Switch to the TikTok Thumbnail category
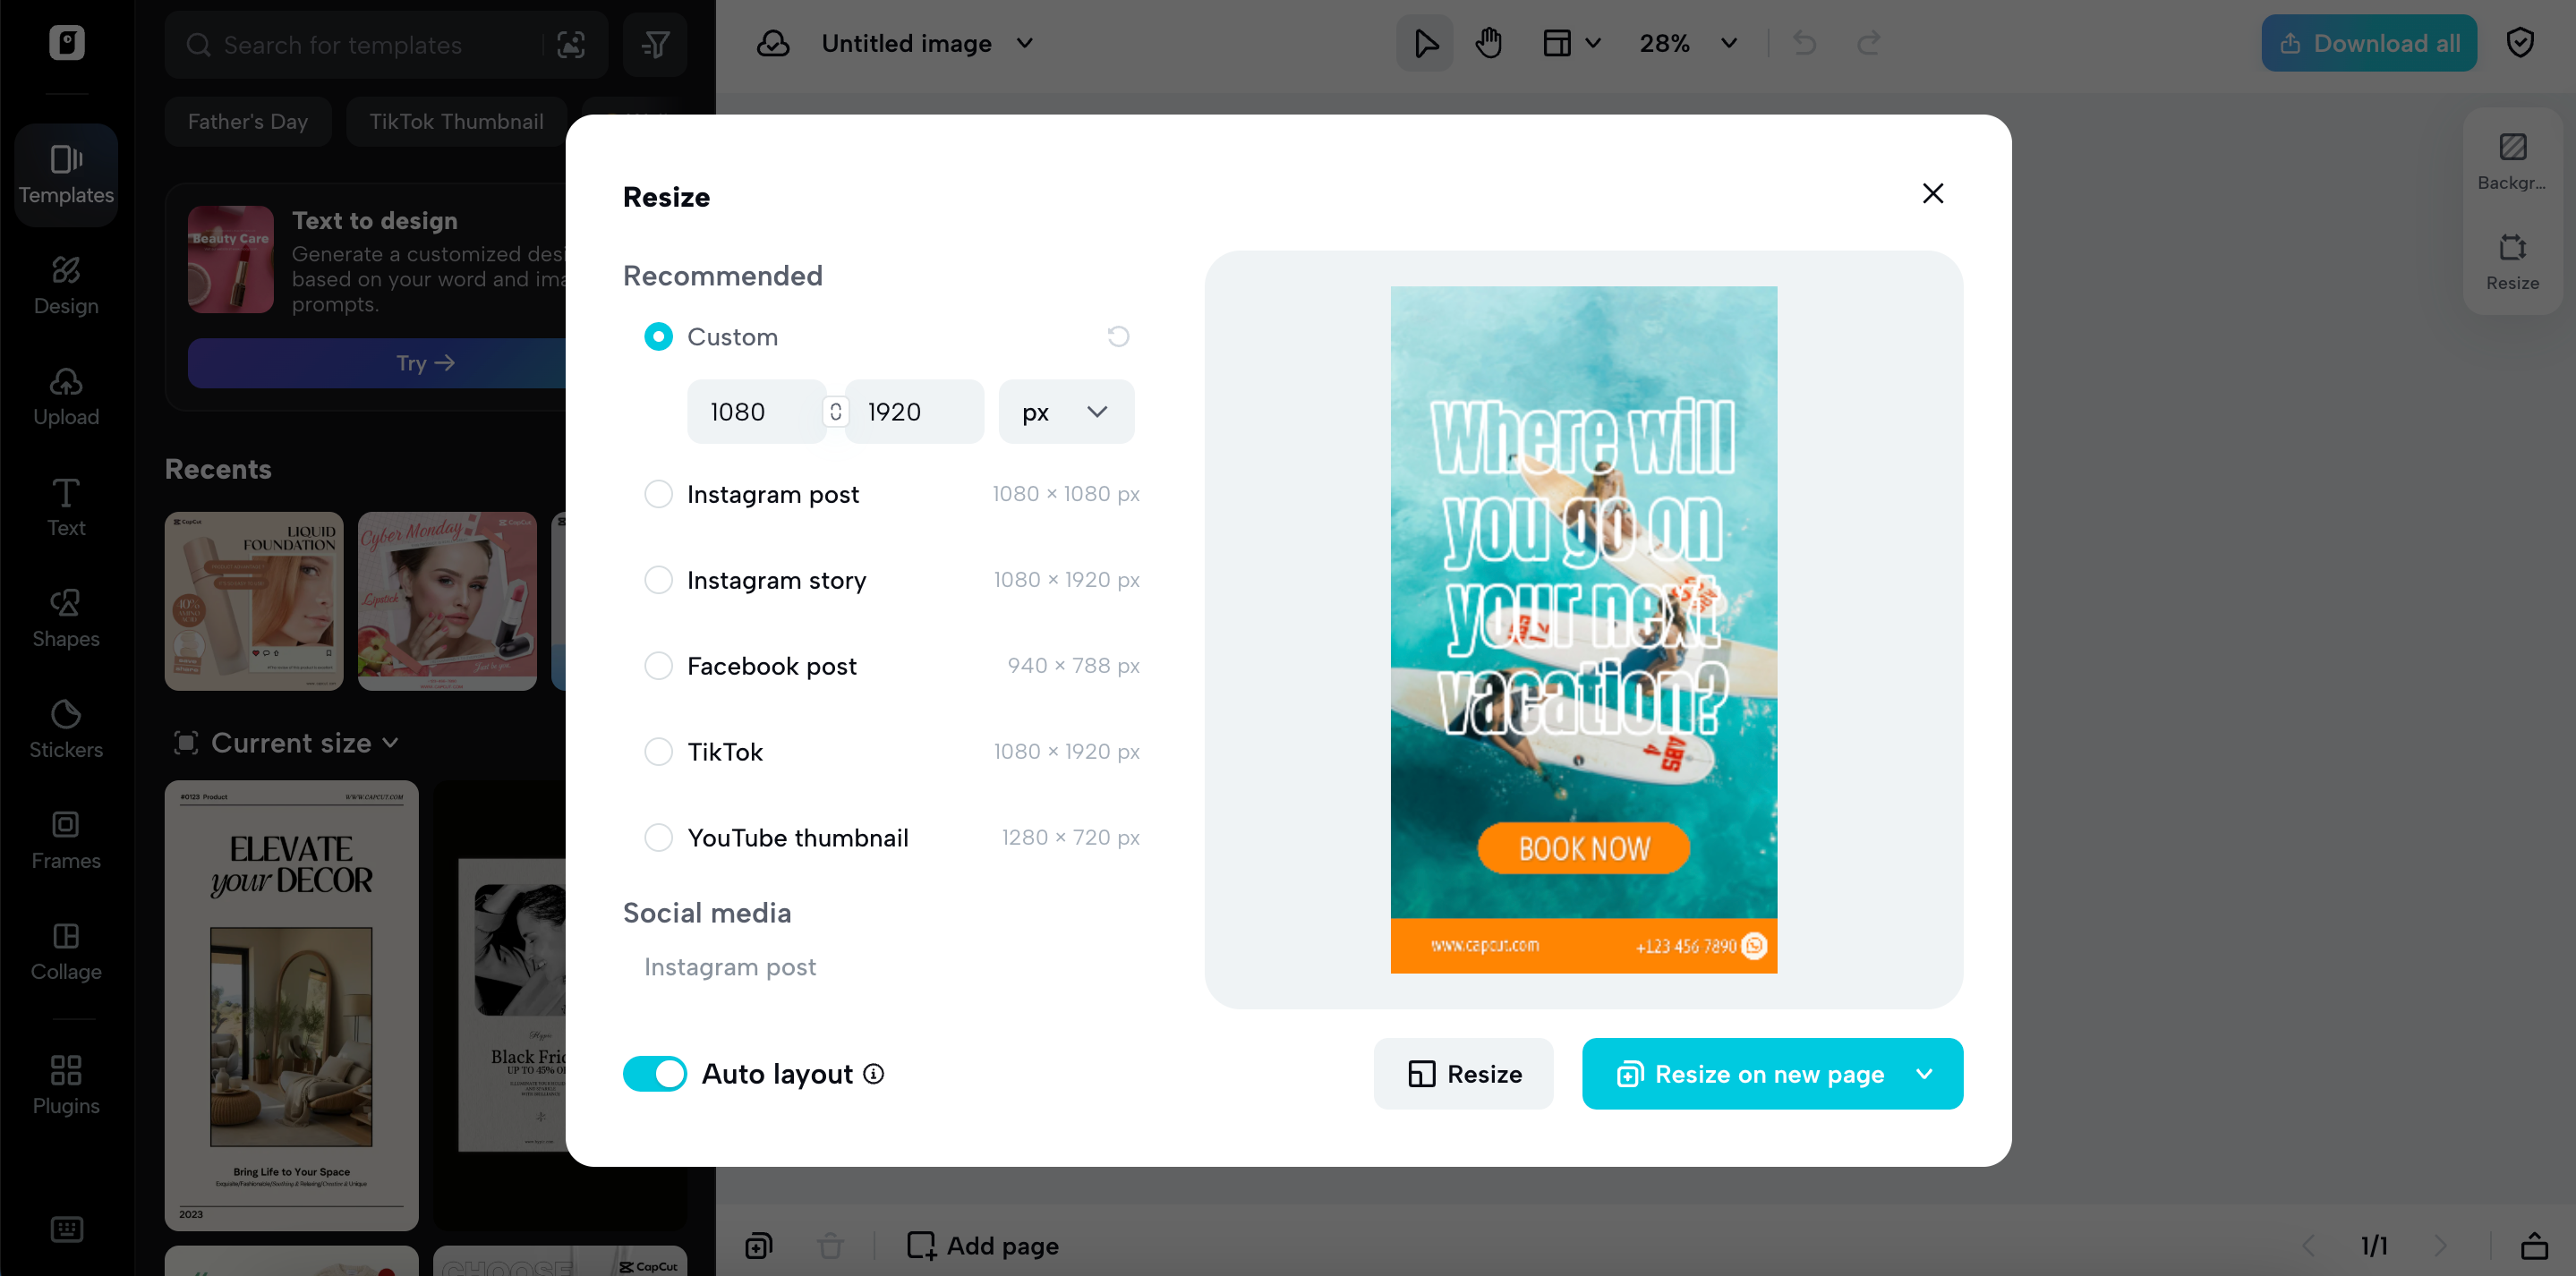This screenshot has width=2576, height=1276. [x=456, y=121]
